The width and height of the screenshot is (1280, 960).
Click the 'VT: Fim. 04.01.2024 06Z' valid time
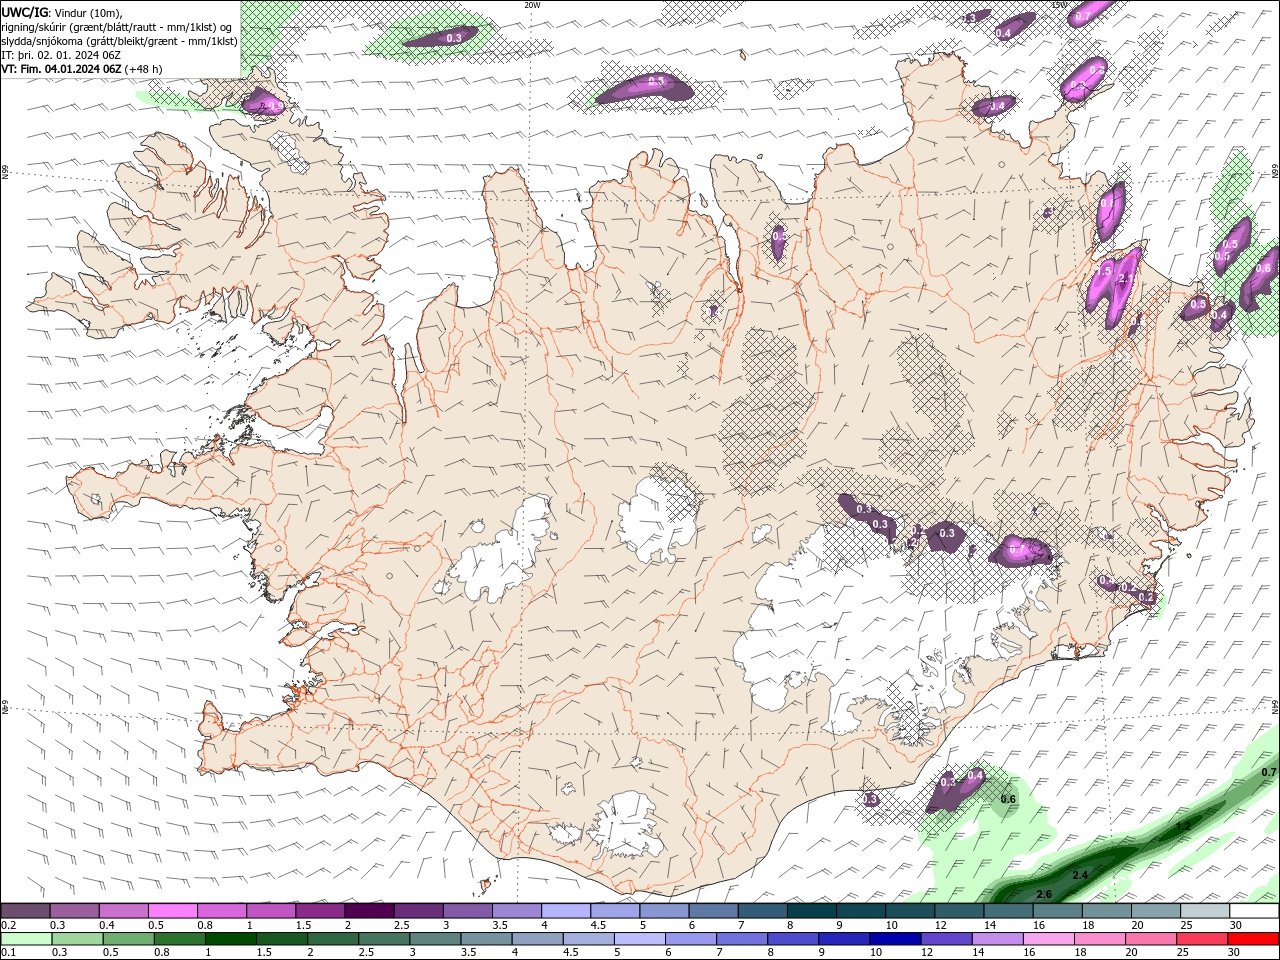pos(62,69)
